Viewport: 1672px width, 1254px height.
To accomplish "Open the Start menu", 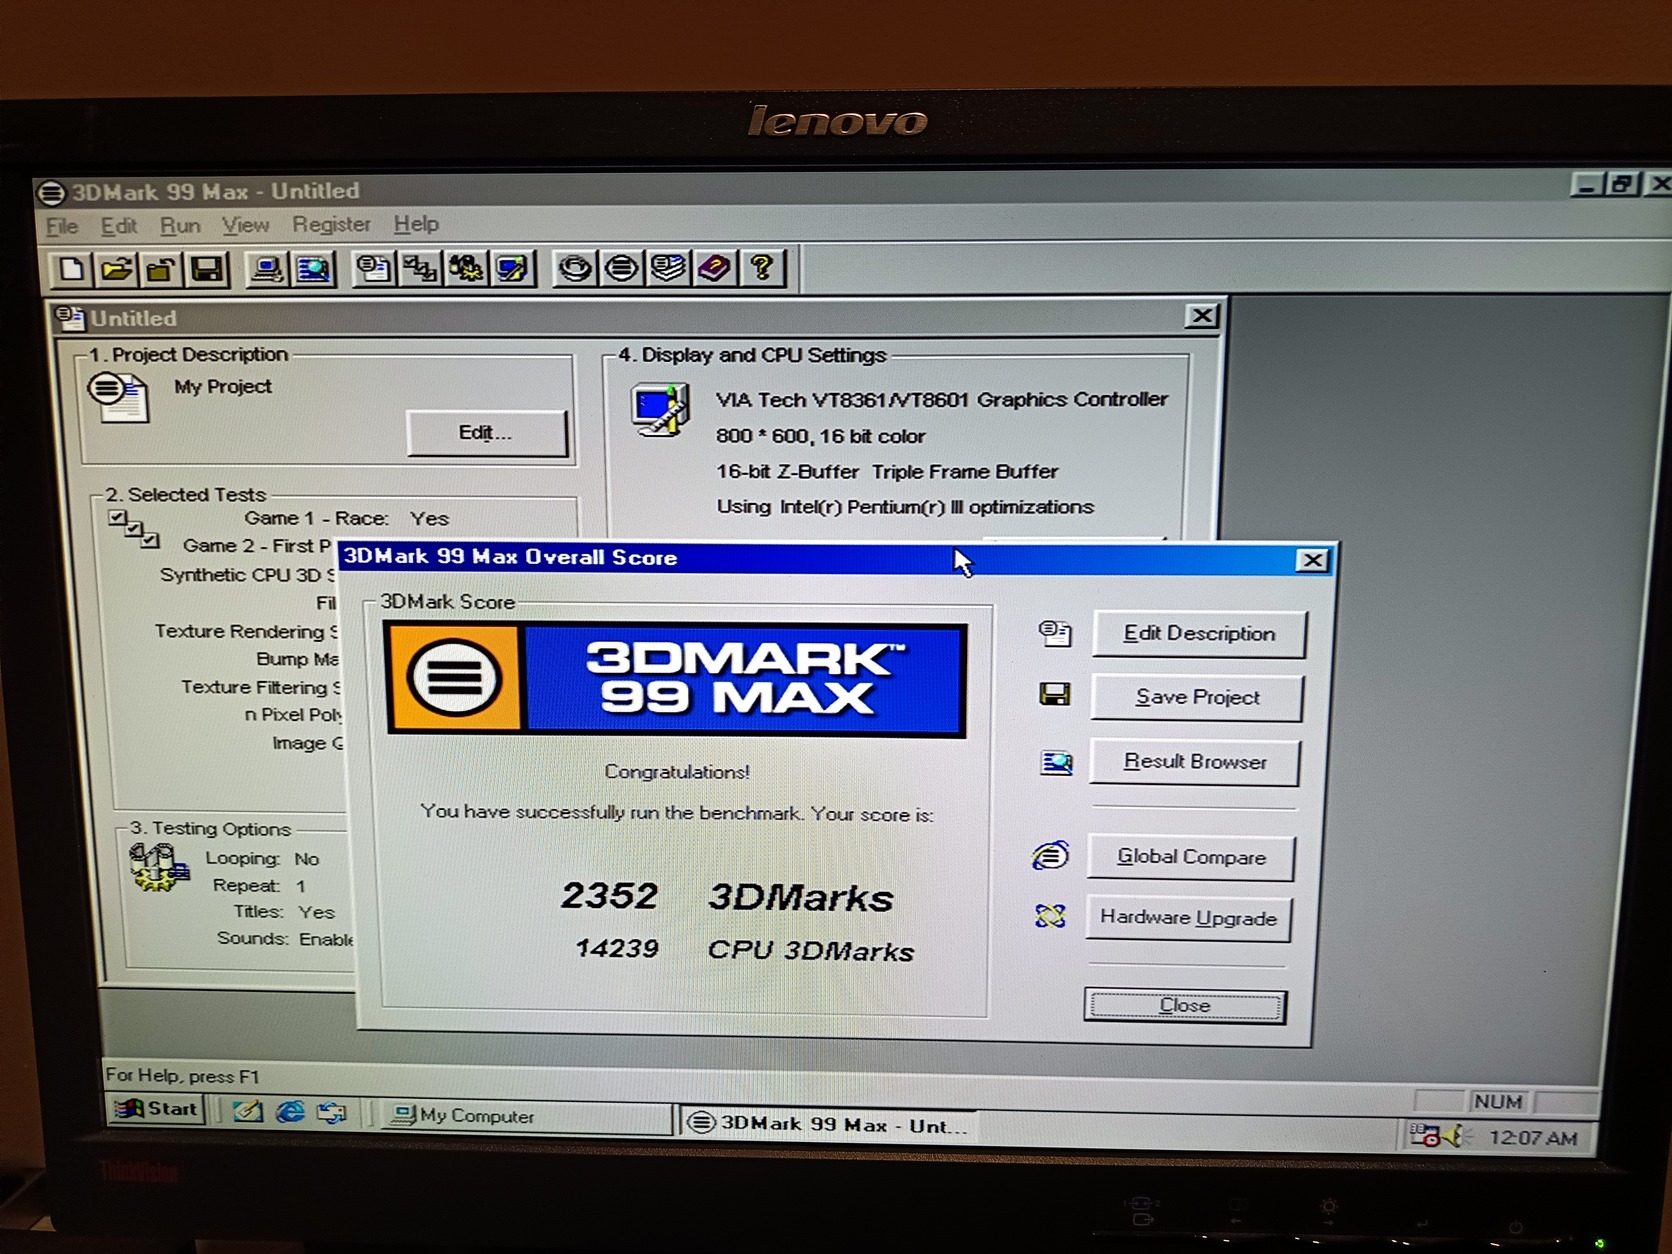I will click(157, 1109).
